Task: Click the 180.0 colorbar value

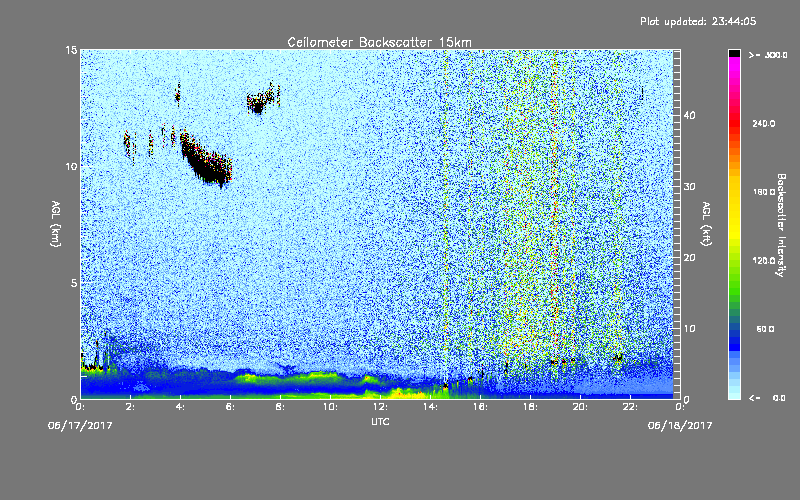Action: pos(763,192)
